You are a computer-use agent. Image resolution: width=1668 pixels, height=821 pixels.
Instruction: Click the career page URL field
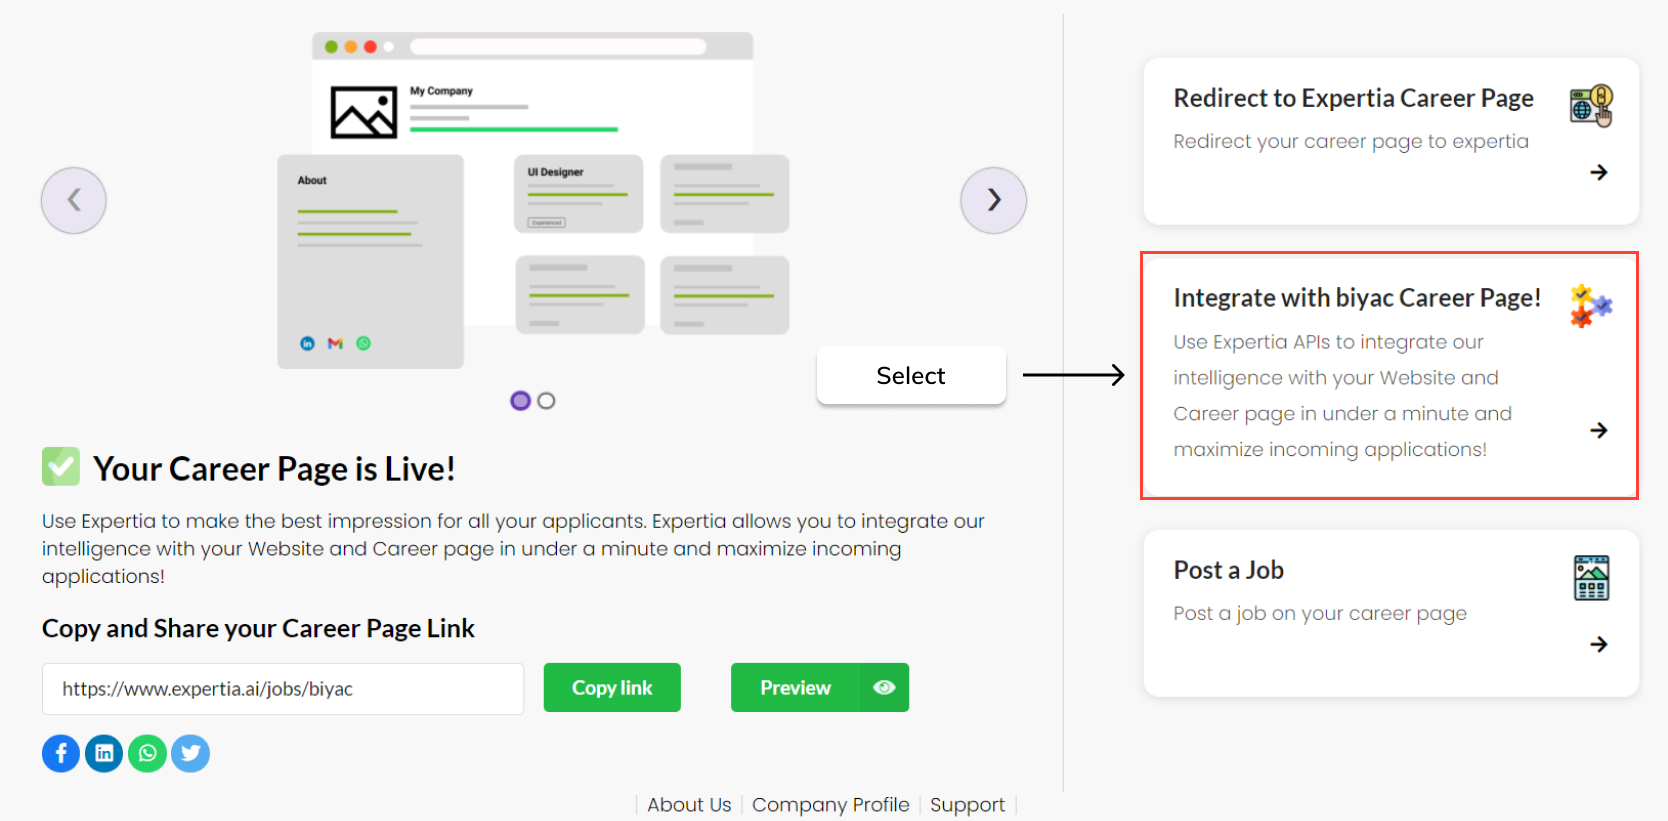pyautogui.click(x=283, y=689)
